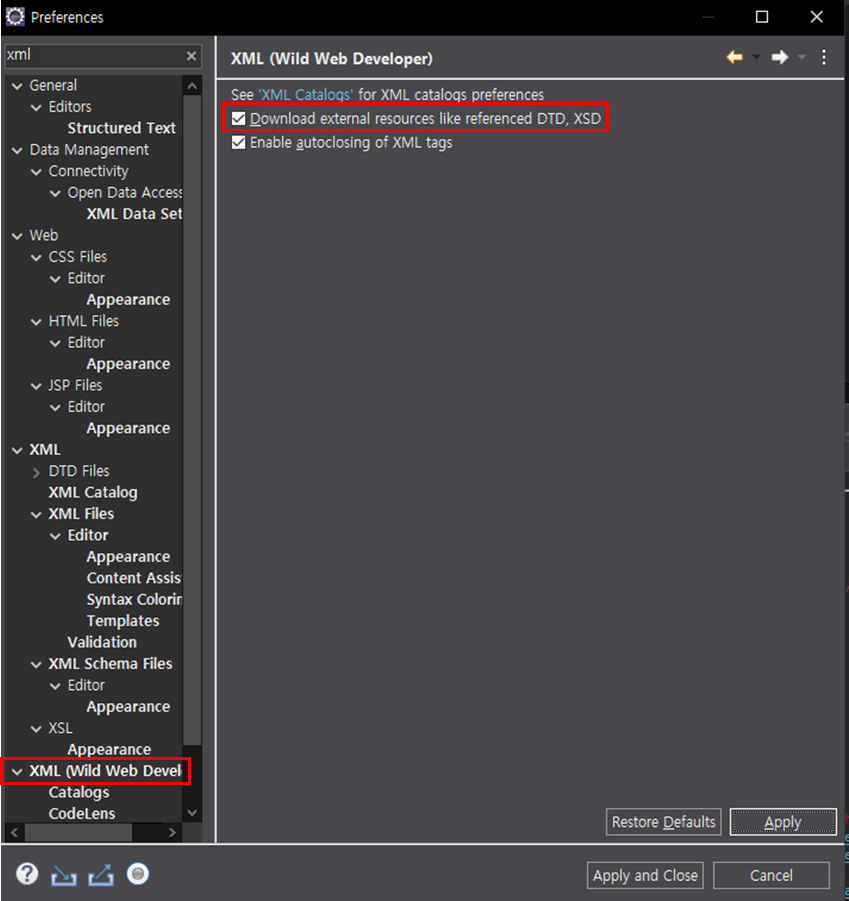Click the Cancel button
This screenshot has width=849, height=901.
coord(771,876)
